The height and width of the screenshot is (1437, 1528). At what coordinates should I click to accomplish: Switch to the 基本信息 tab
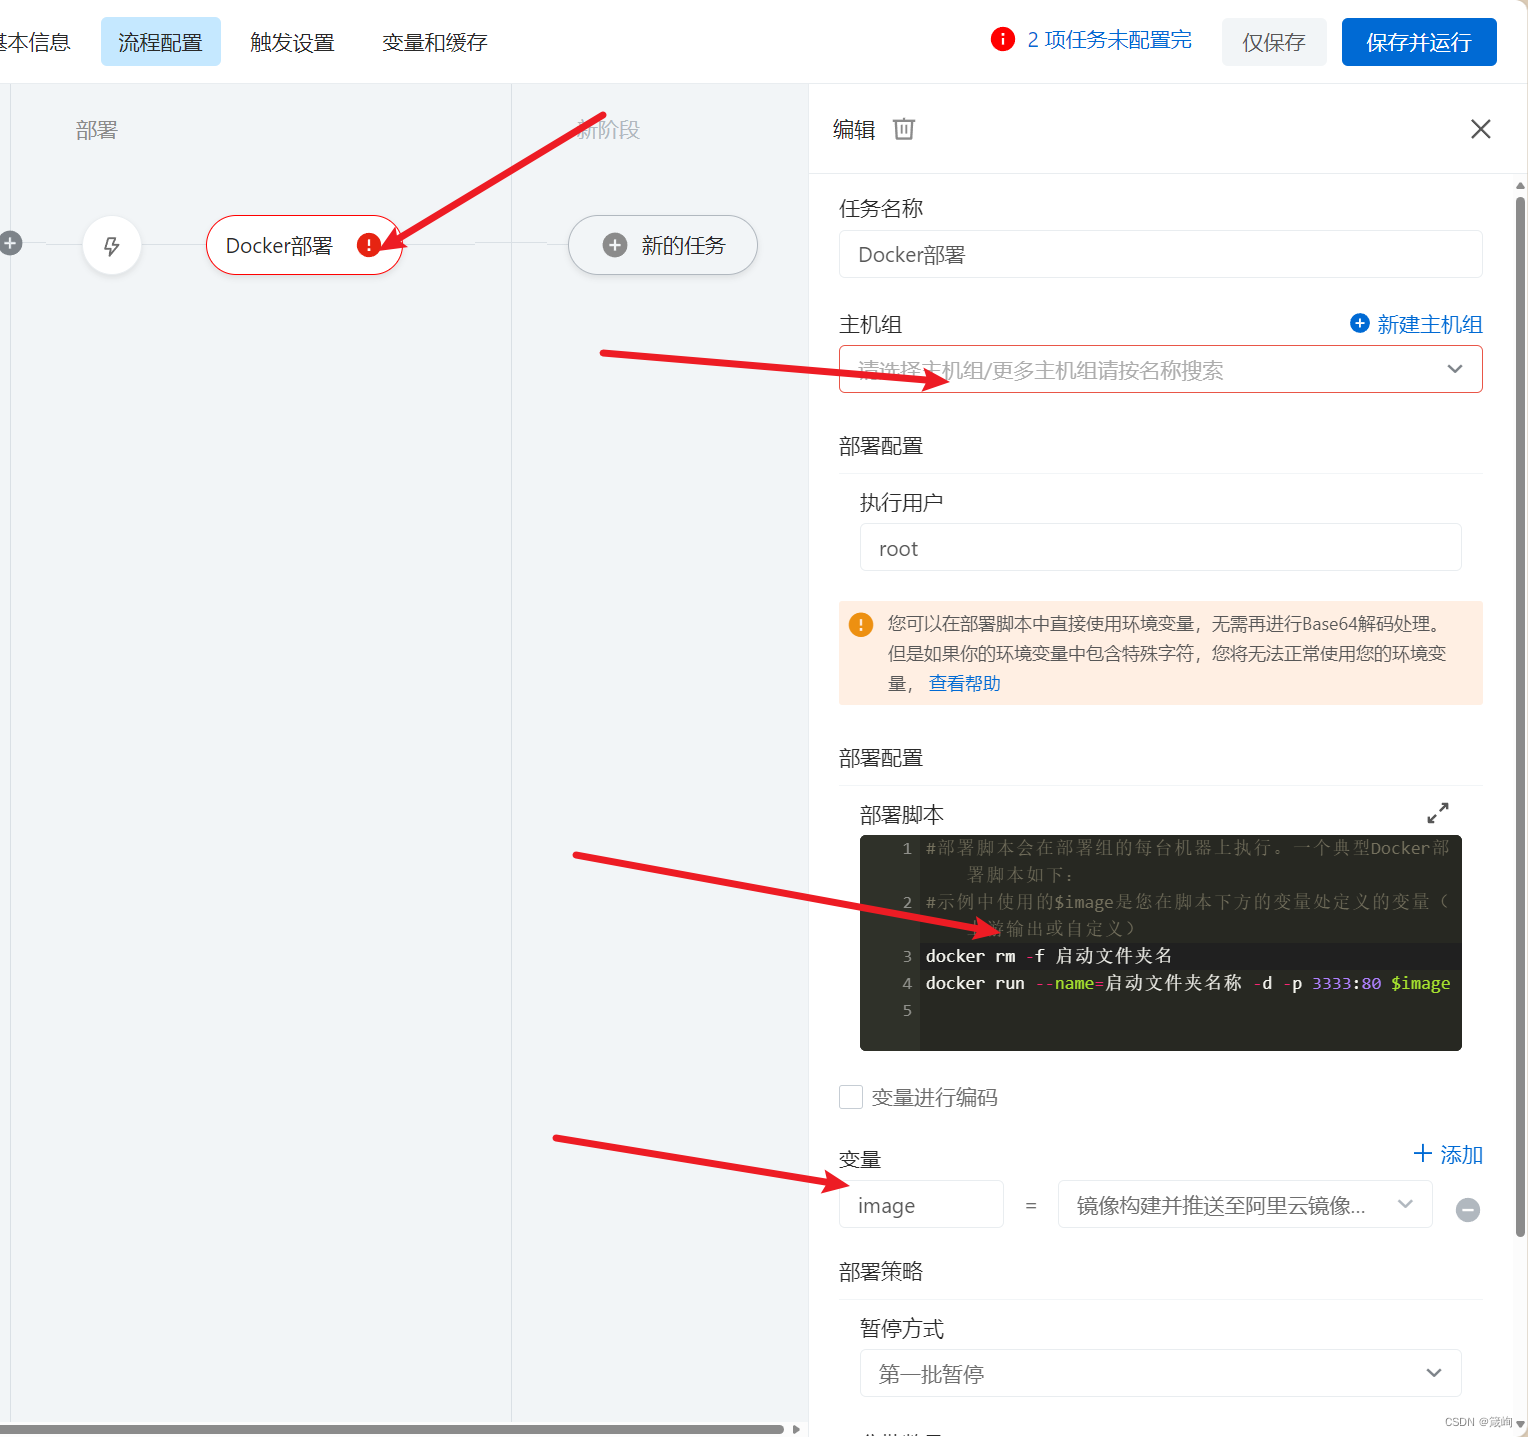(36, 42)
